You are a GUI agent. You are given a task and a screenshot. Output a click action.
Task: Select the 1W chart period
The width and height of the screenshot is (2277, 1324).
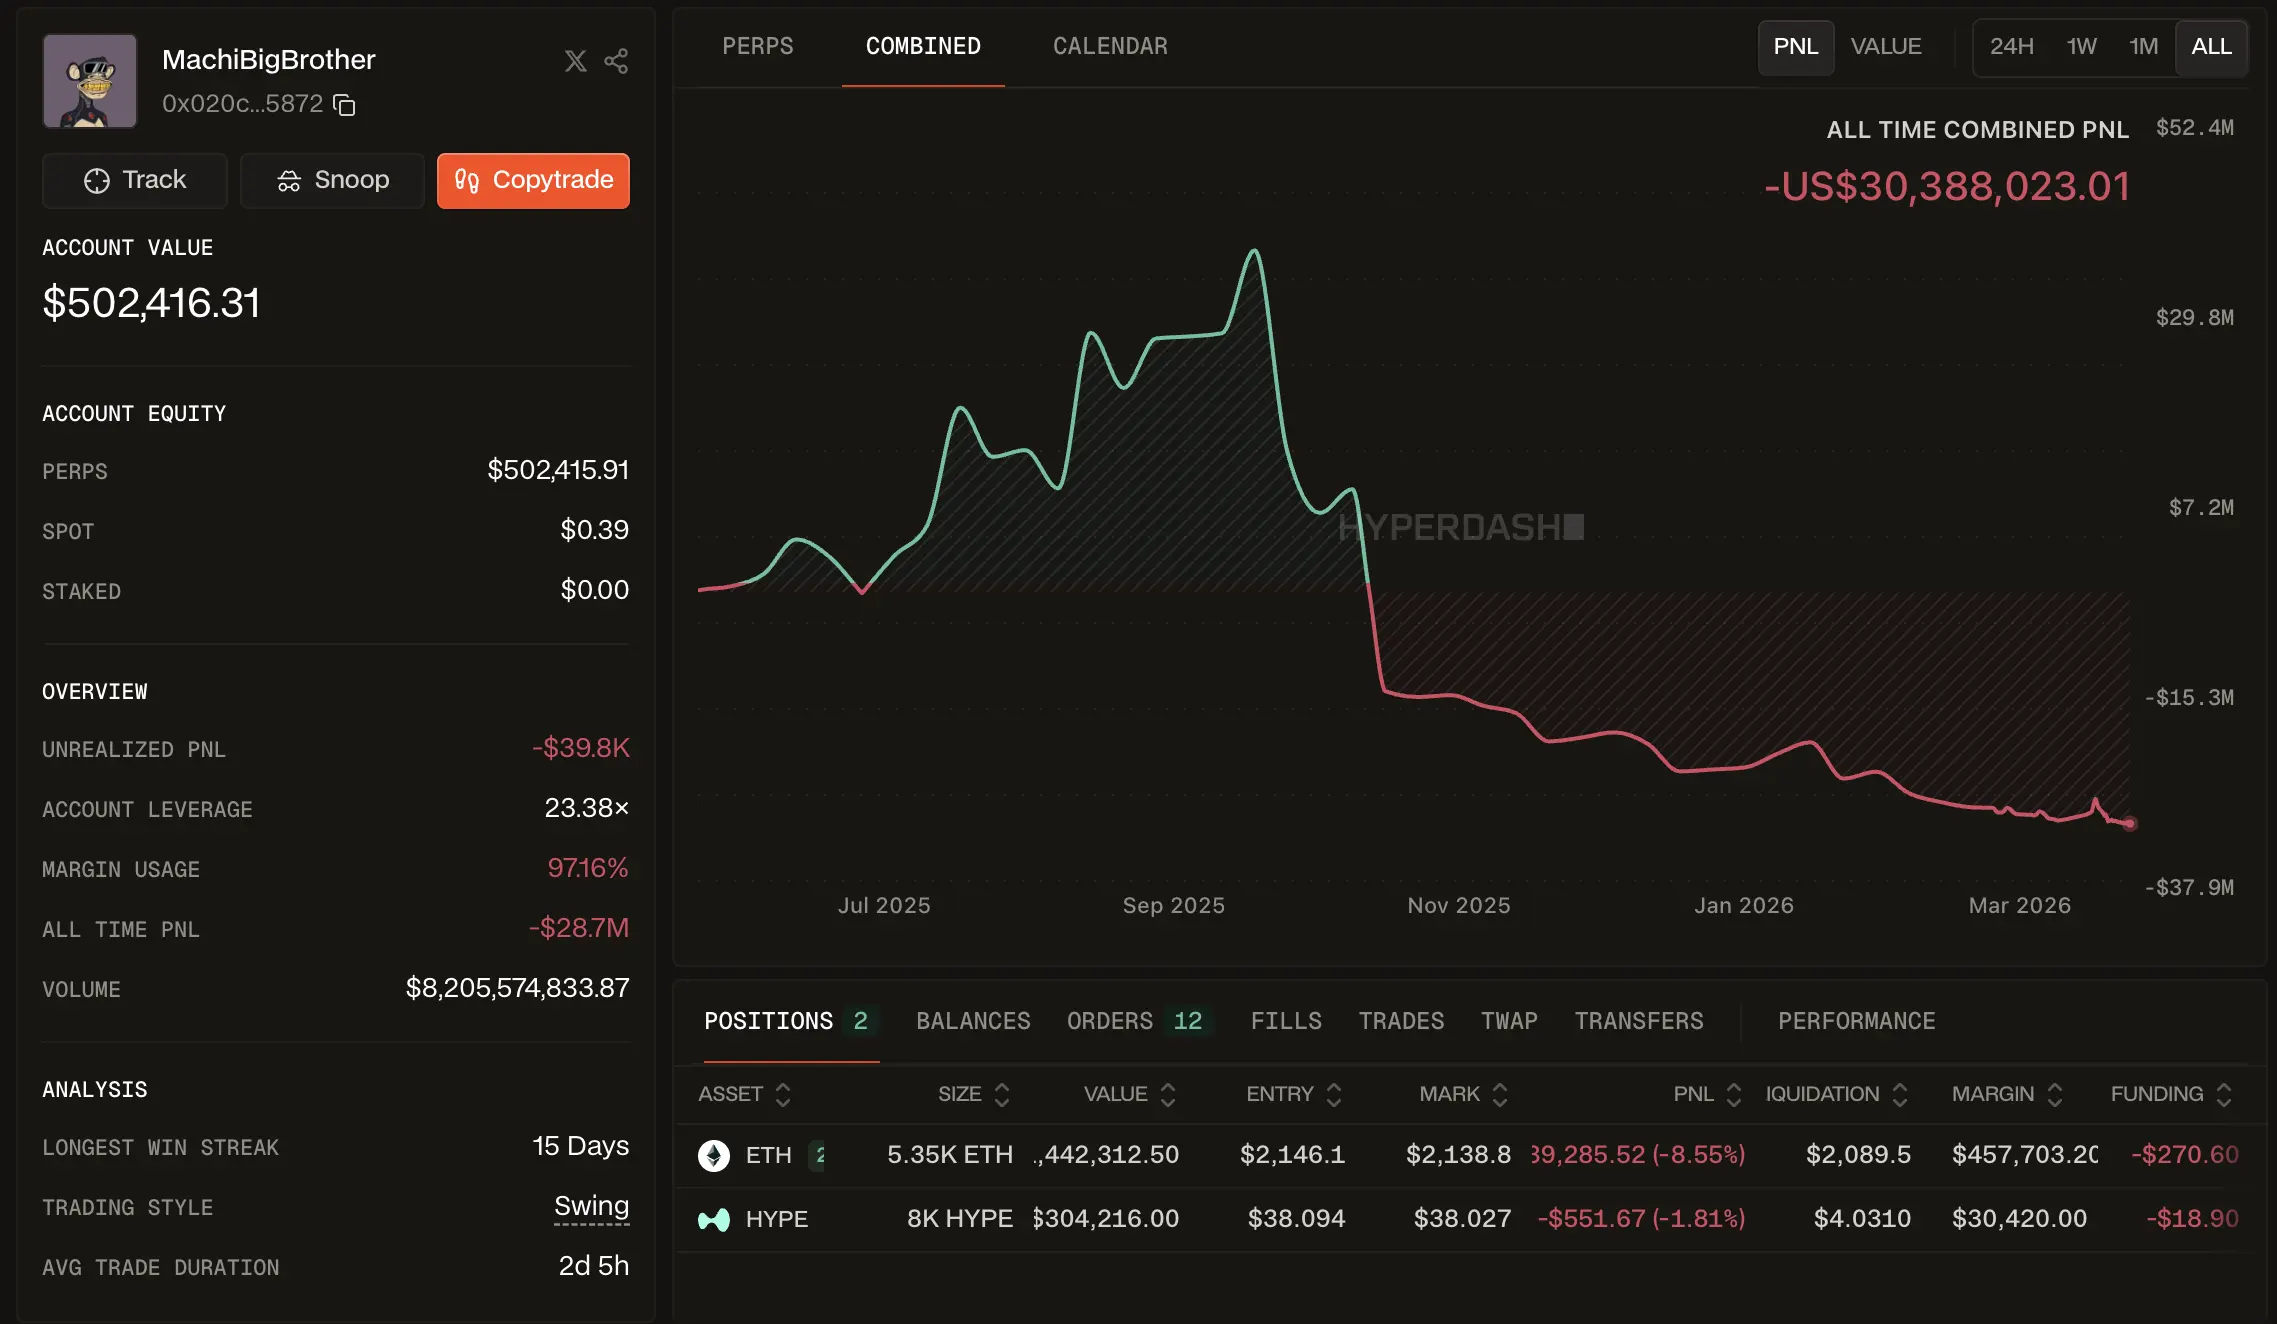coord(2080,46)
